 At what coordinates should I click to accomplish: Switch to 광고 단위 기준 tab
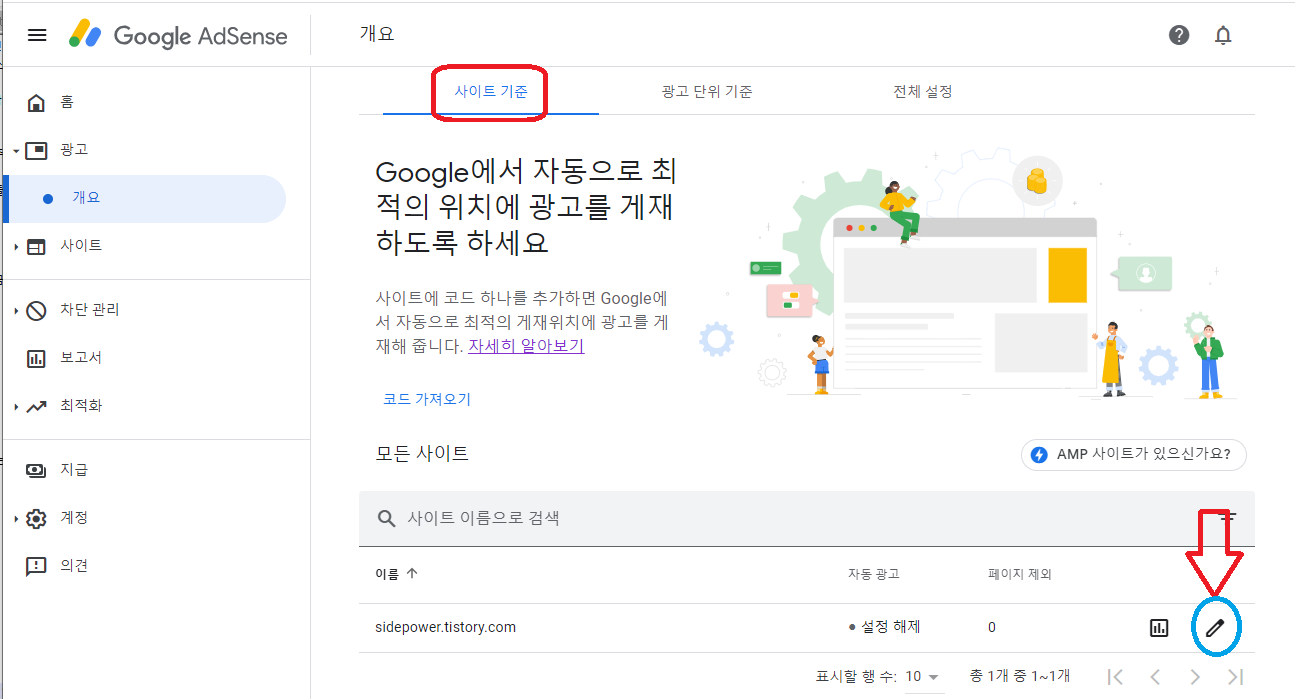click(707, 92)
